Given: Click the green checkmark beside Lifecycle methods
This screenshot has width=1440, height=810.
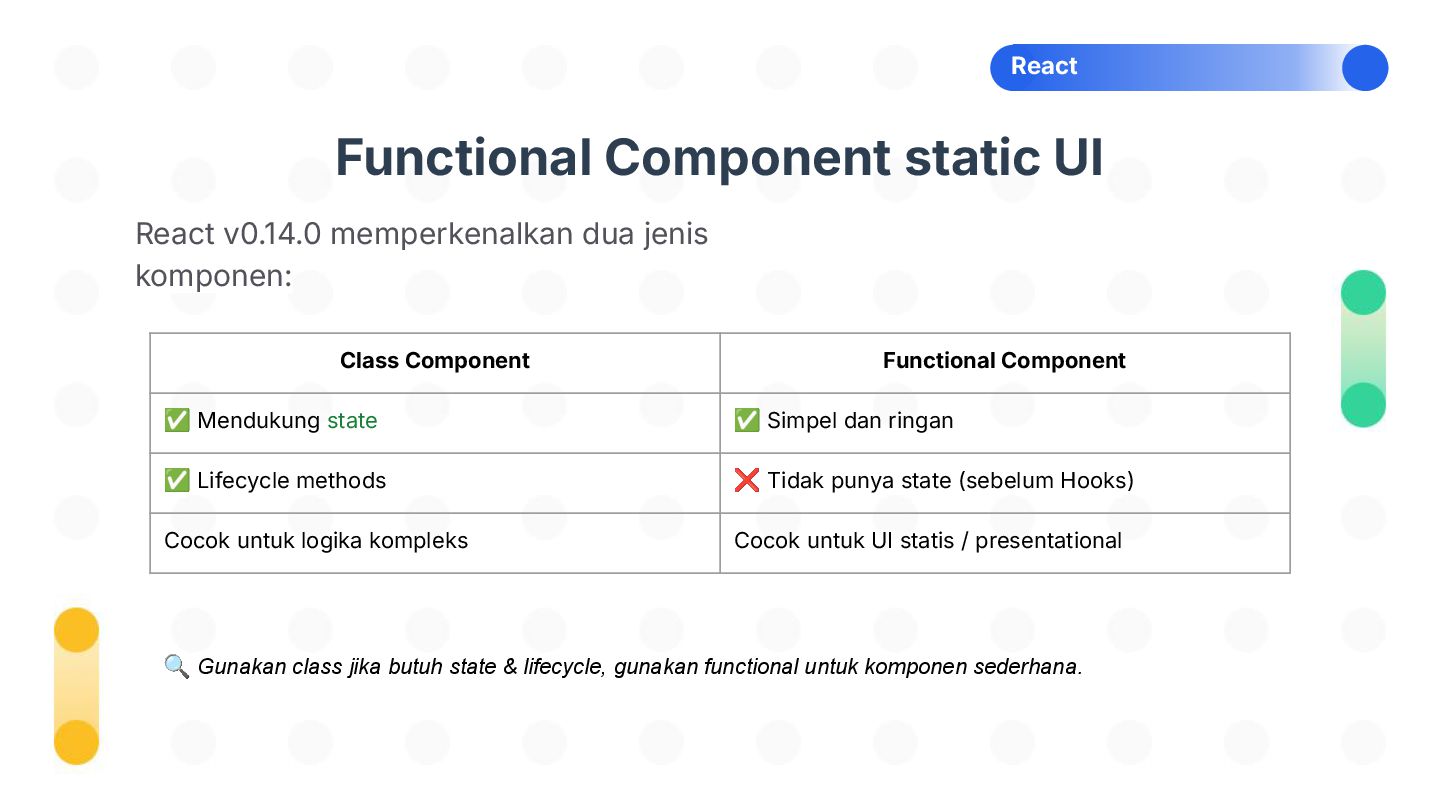Looking at the screenshot, I should pos(177,481).
